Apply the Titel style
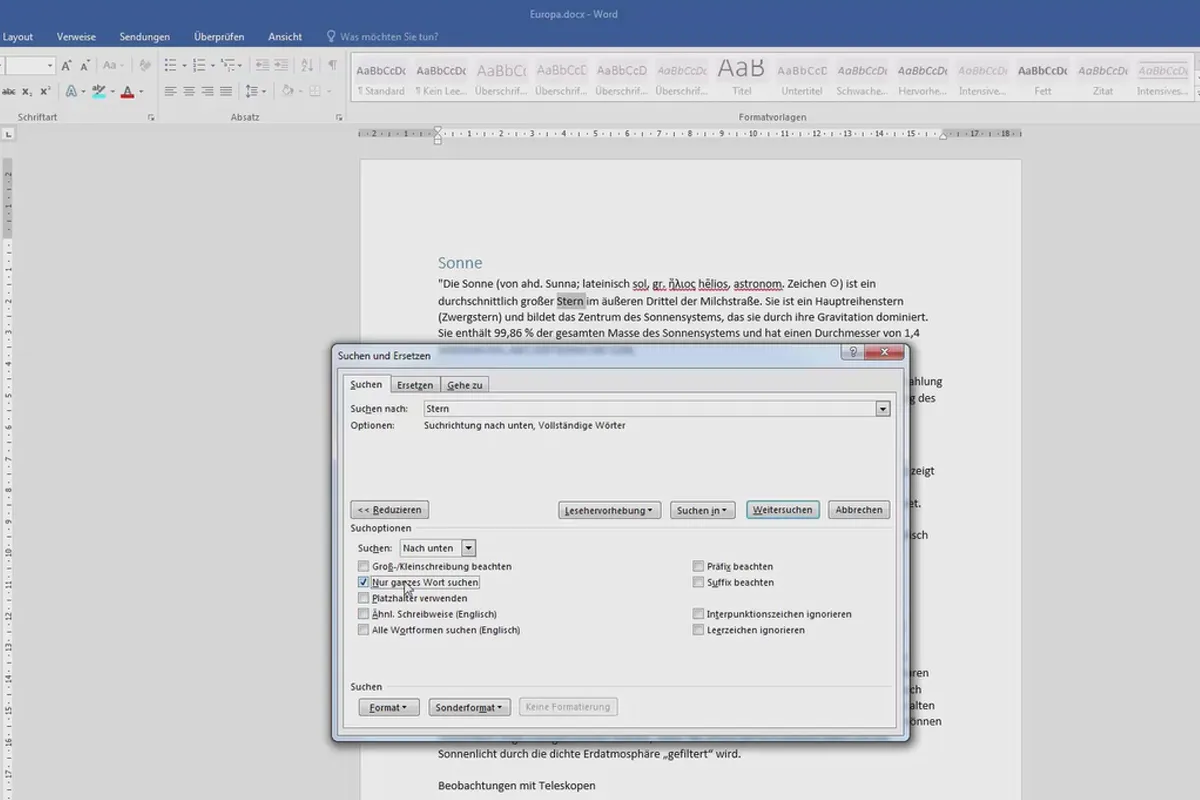Image resolution: width=1200 pixels, height=800 pixels. (741, 78)
